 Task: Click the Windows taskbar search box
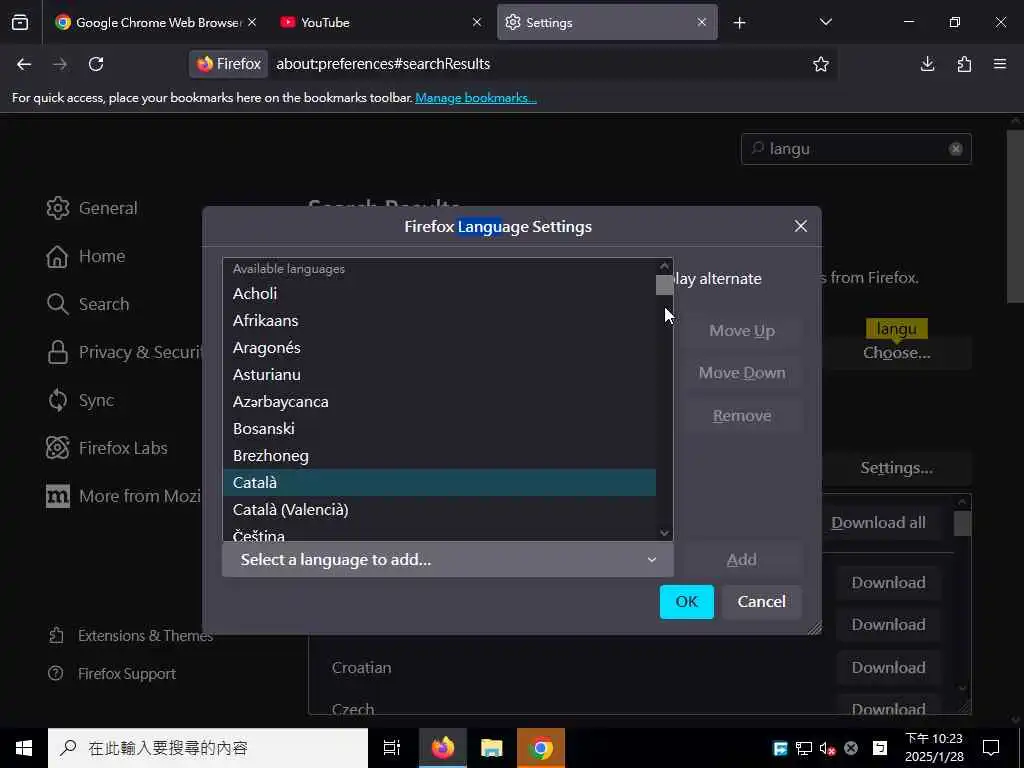click(x=208, y=748)
